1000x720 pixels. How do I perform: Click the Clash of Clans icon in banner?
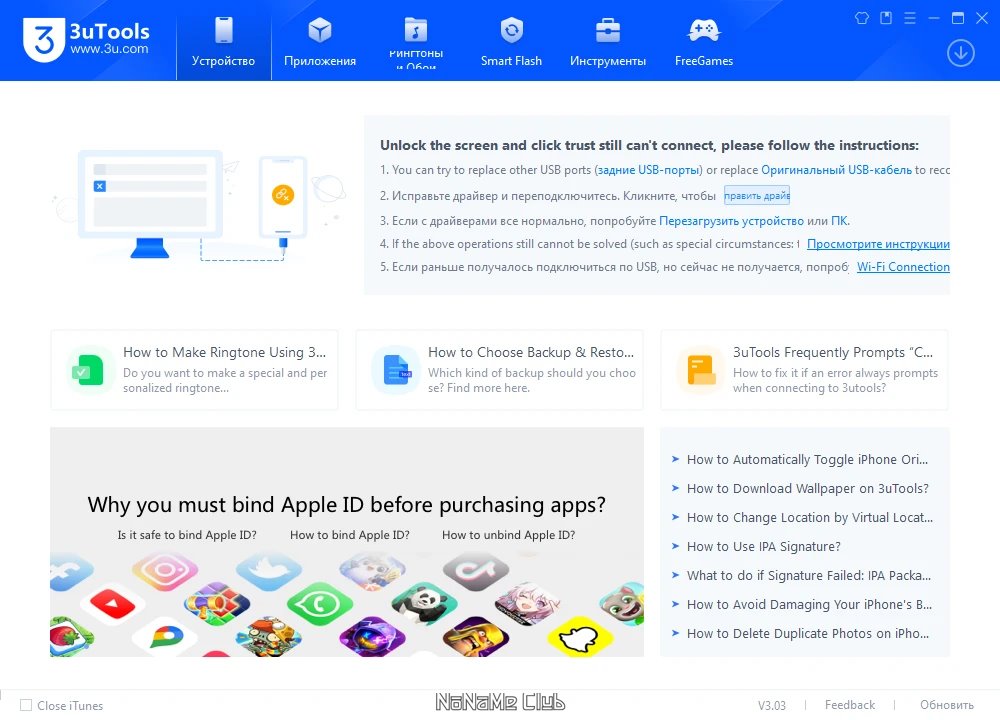[x=476, y=636]
